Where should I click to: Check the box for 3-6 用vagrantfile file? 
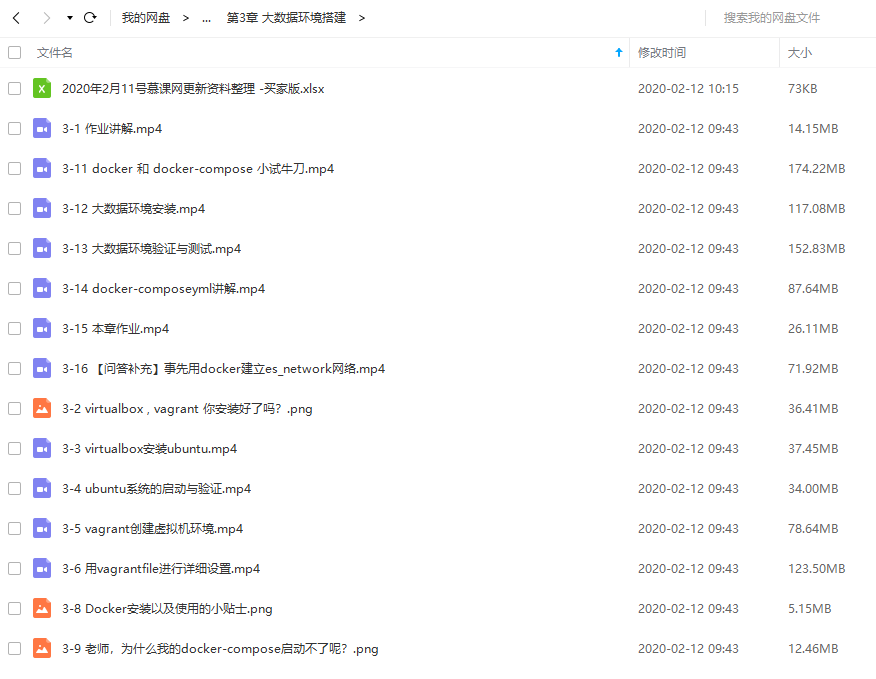[15, 568]
